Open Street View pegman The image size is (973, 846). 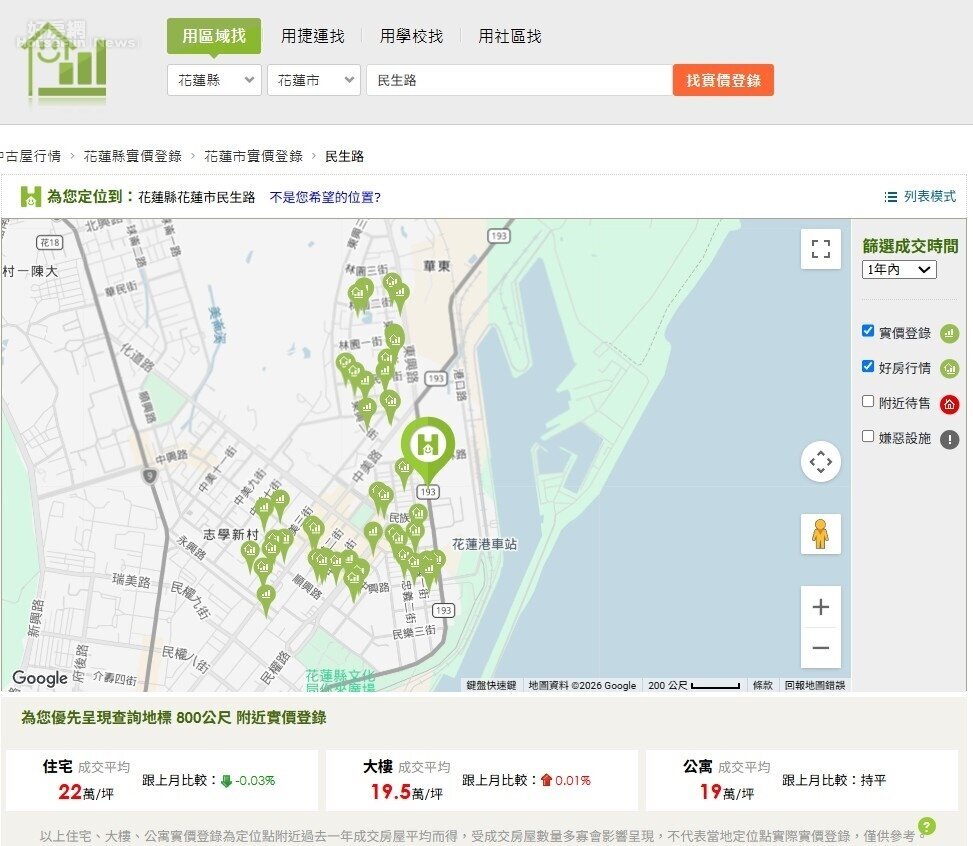point(820,534)
